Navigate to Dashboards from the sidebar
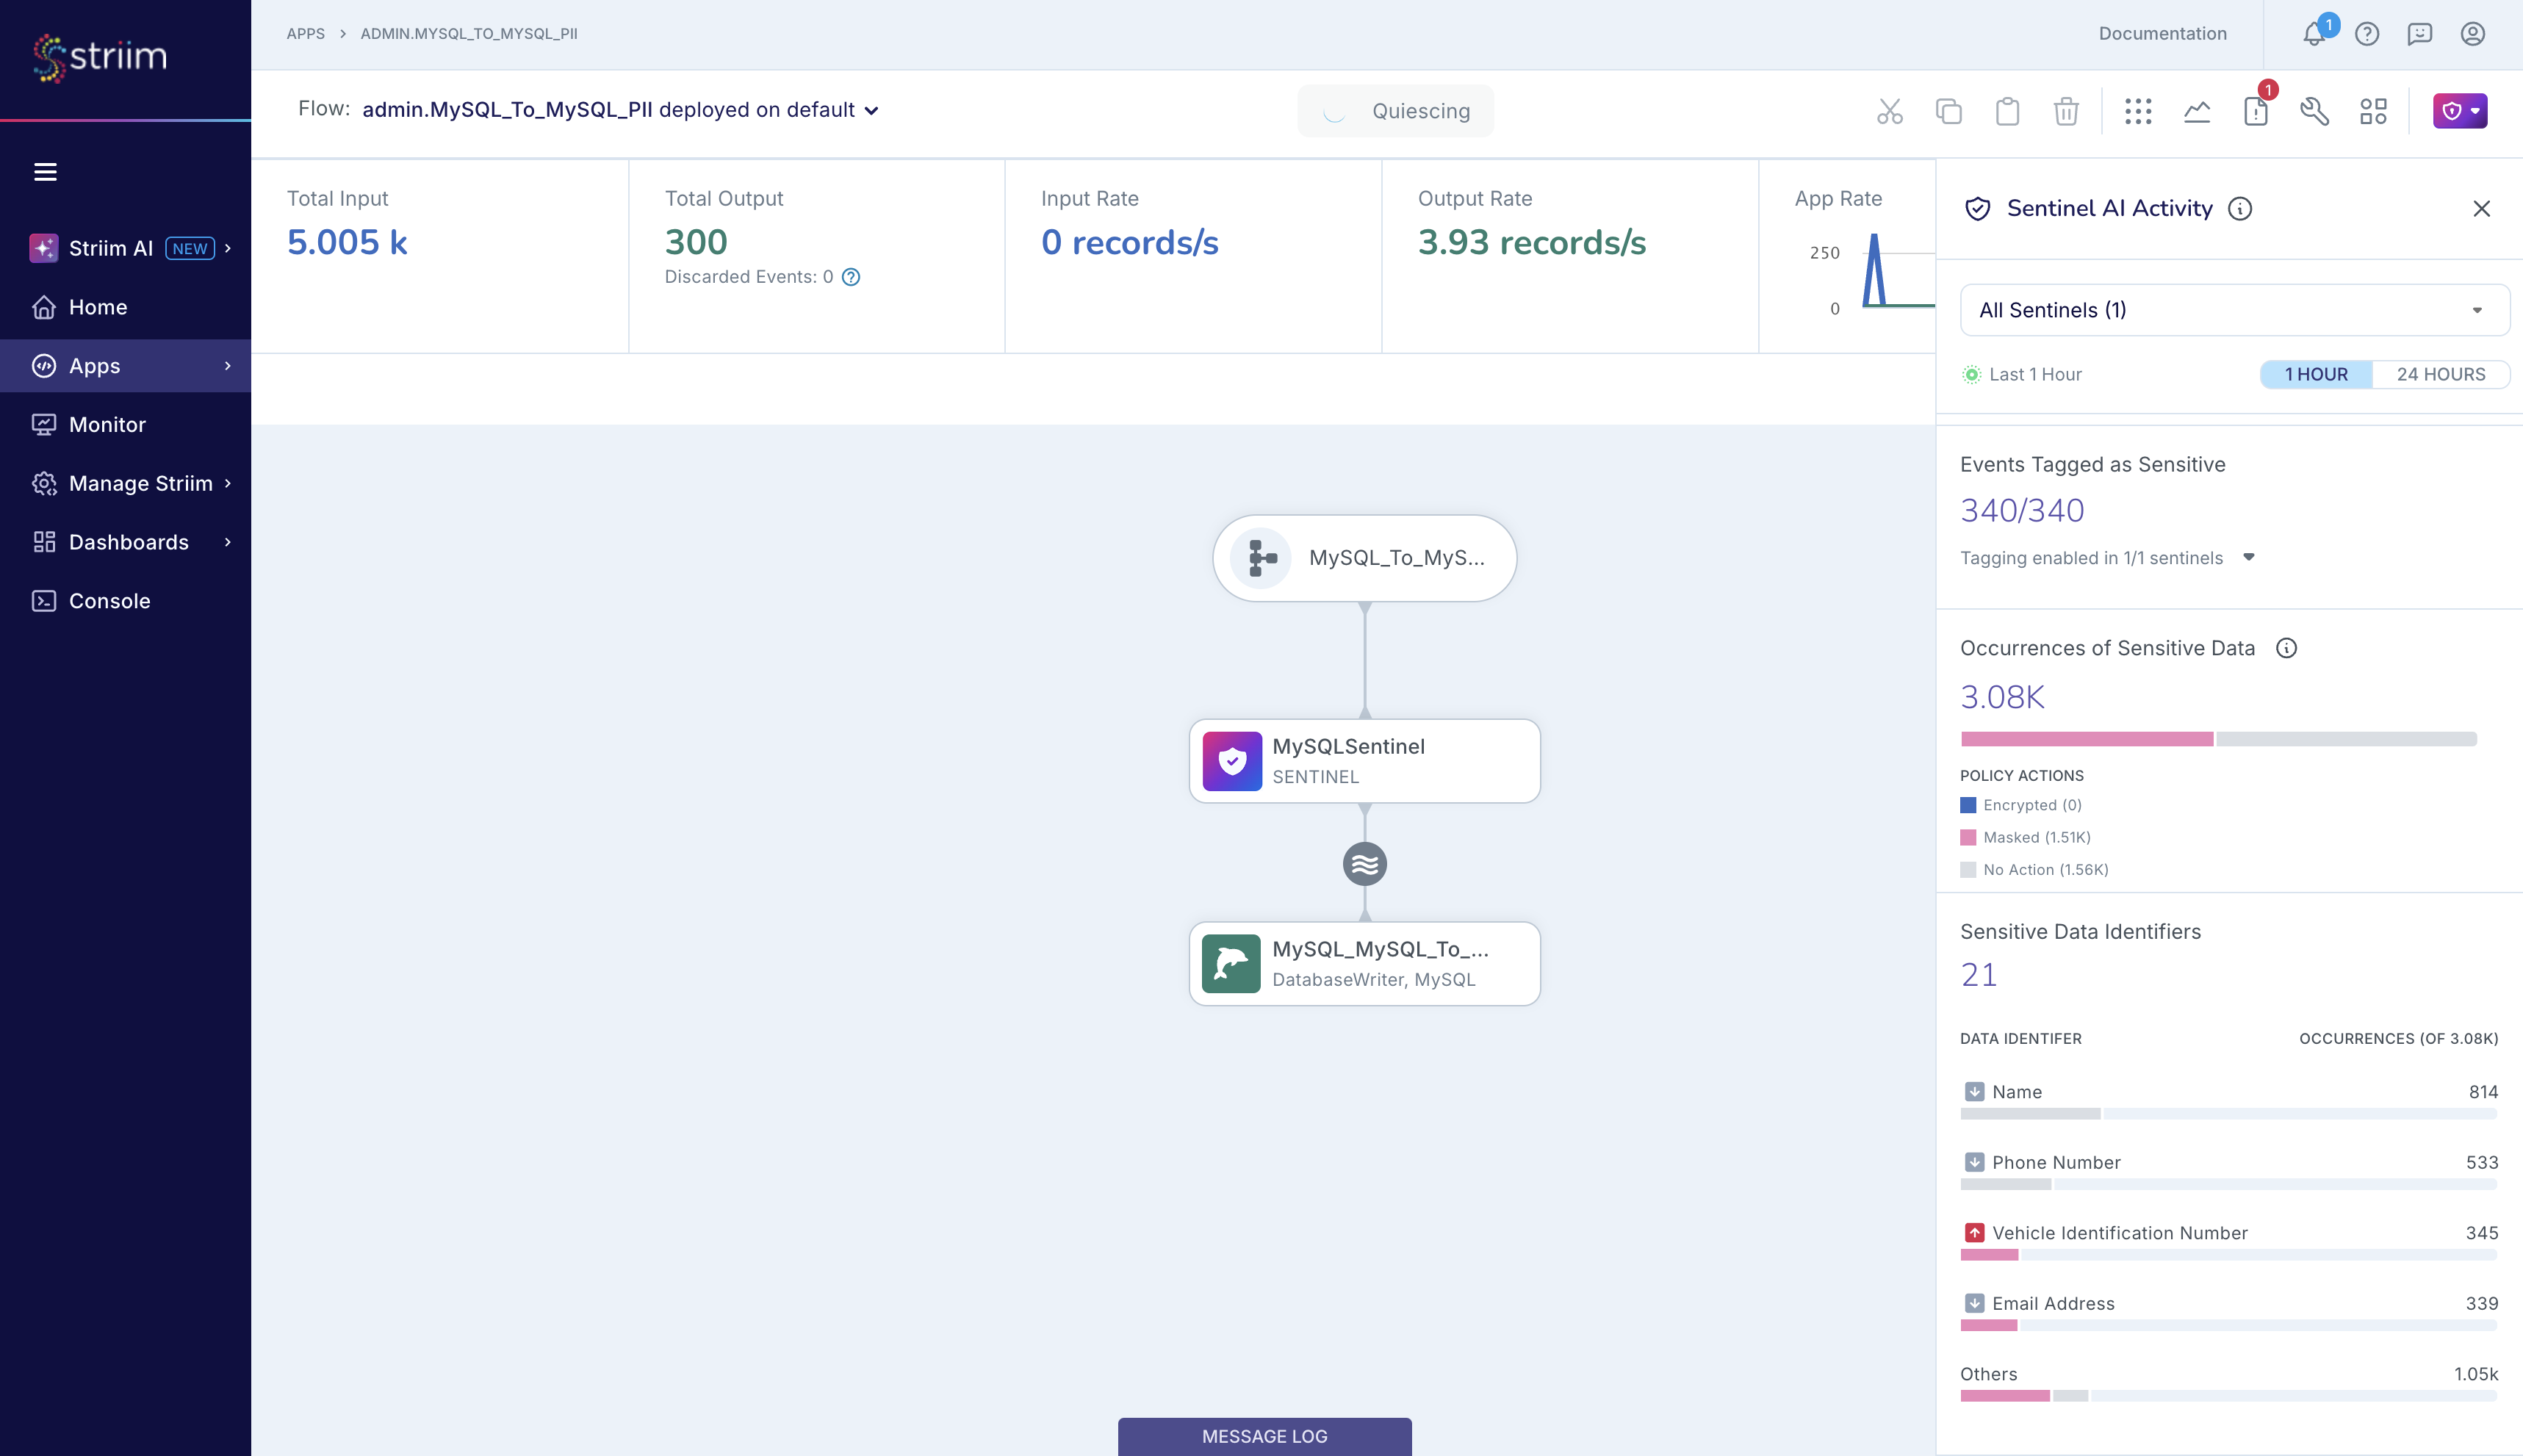 [128, 541]
